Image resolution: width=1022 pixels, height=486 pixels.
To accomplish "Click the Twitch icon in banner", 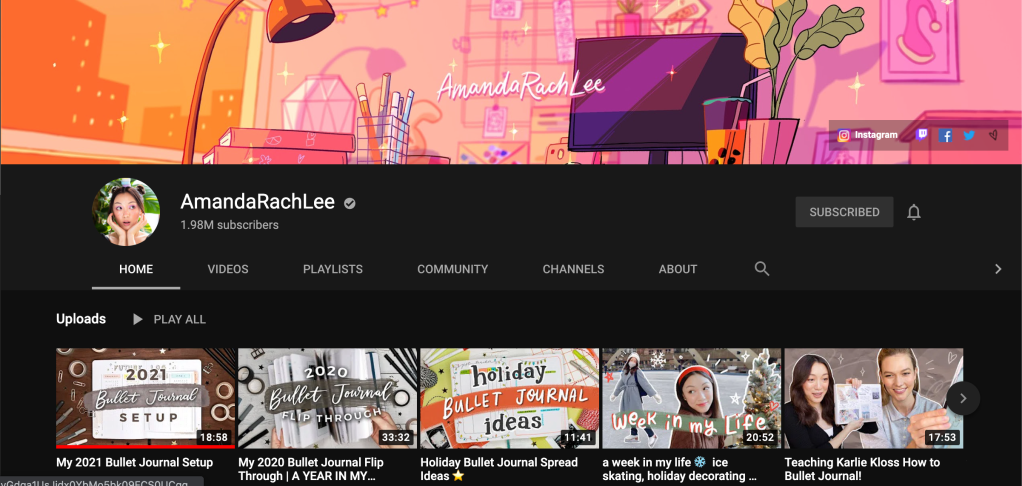I will click(x=922, y=135).
